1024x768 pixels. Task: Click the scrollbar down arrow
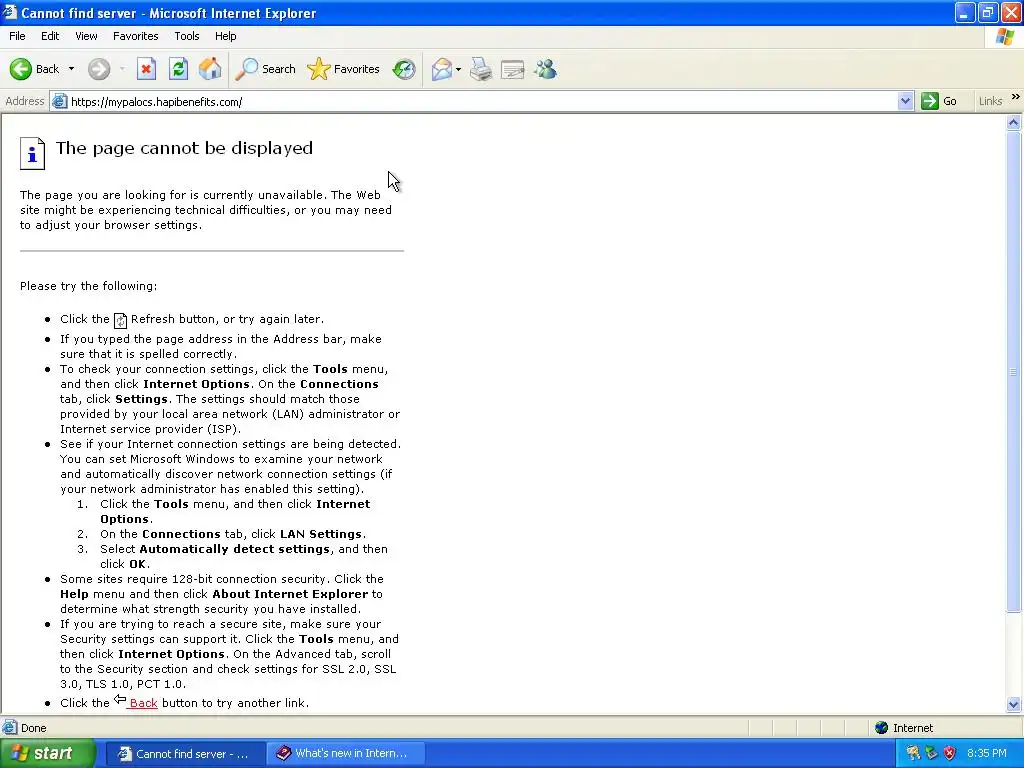coord(1014,704)
